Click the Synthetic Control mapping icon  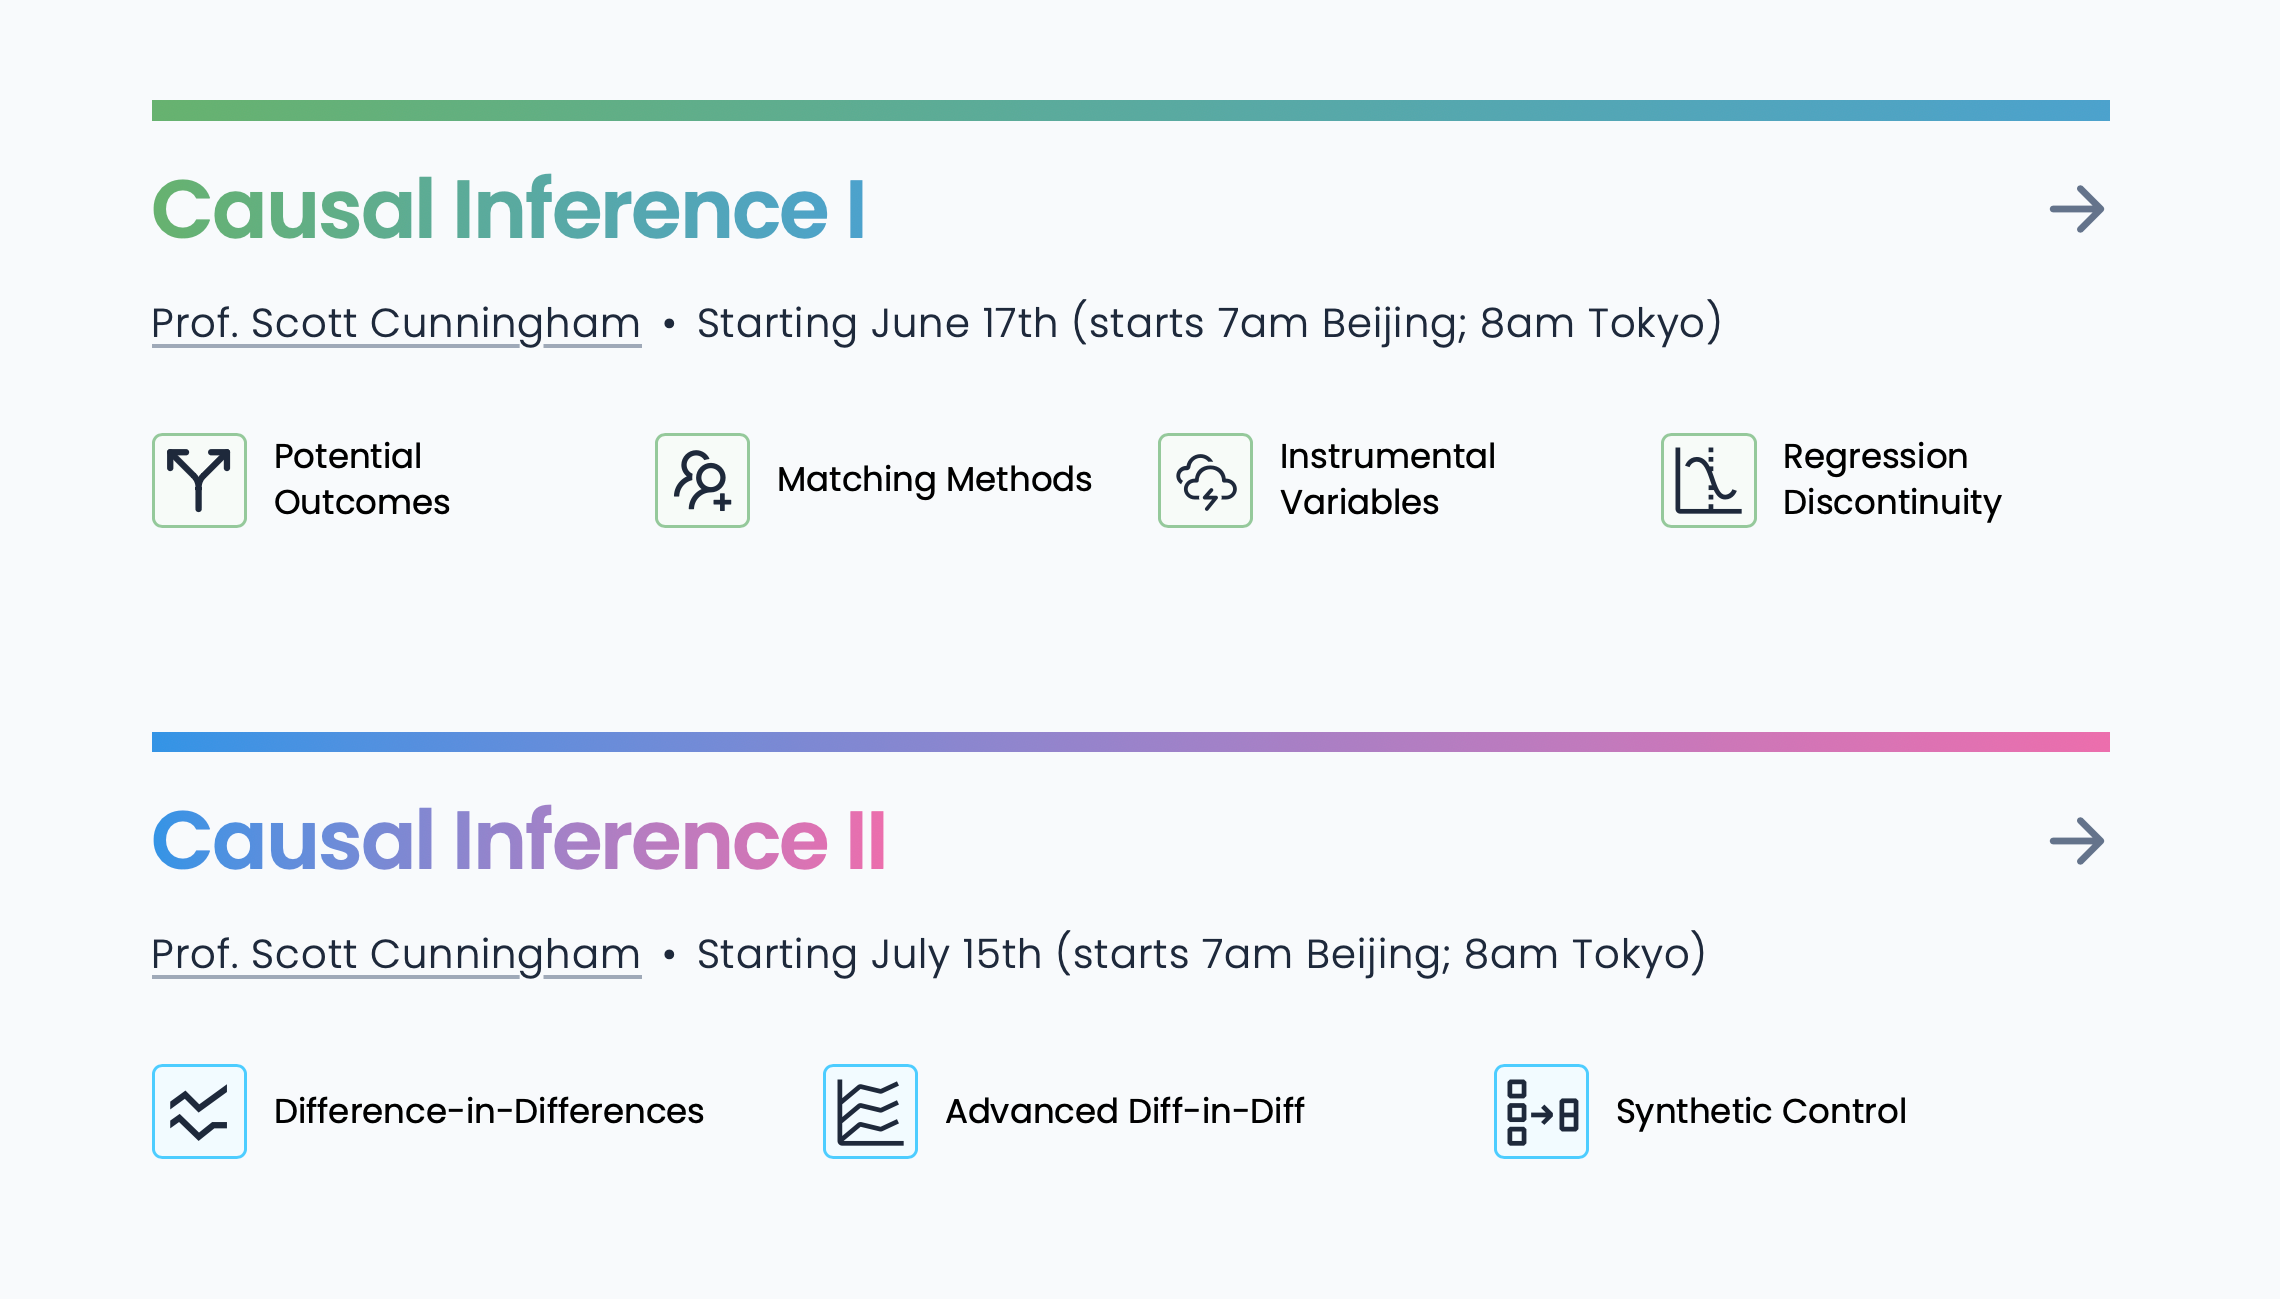[x=1541, y=1112]
